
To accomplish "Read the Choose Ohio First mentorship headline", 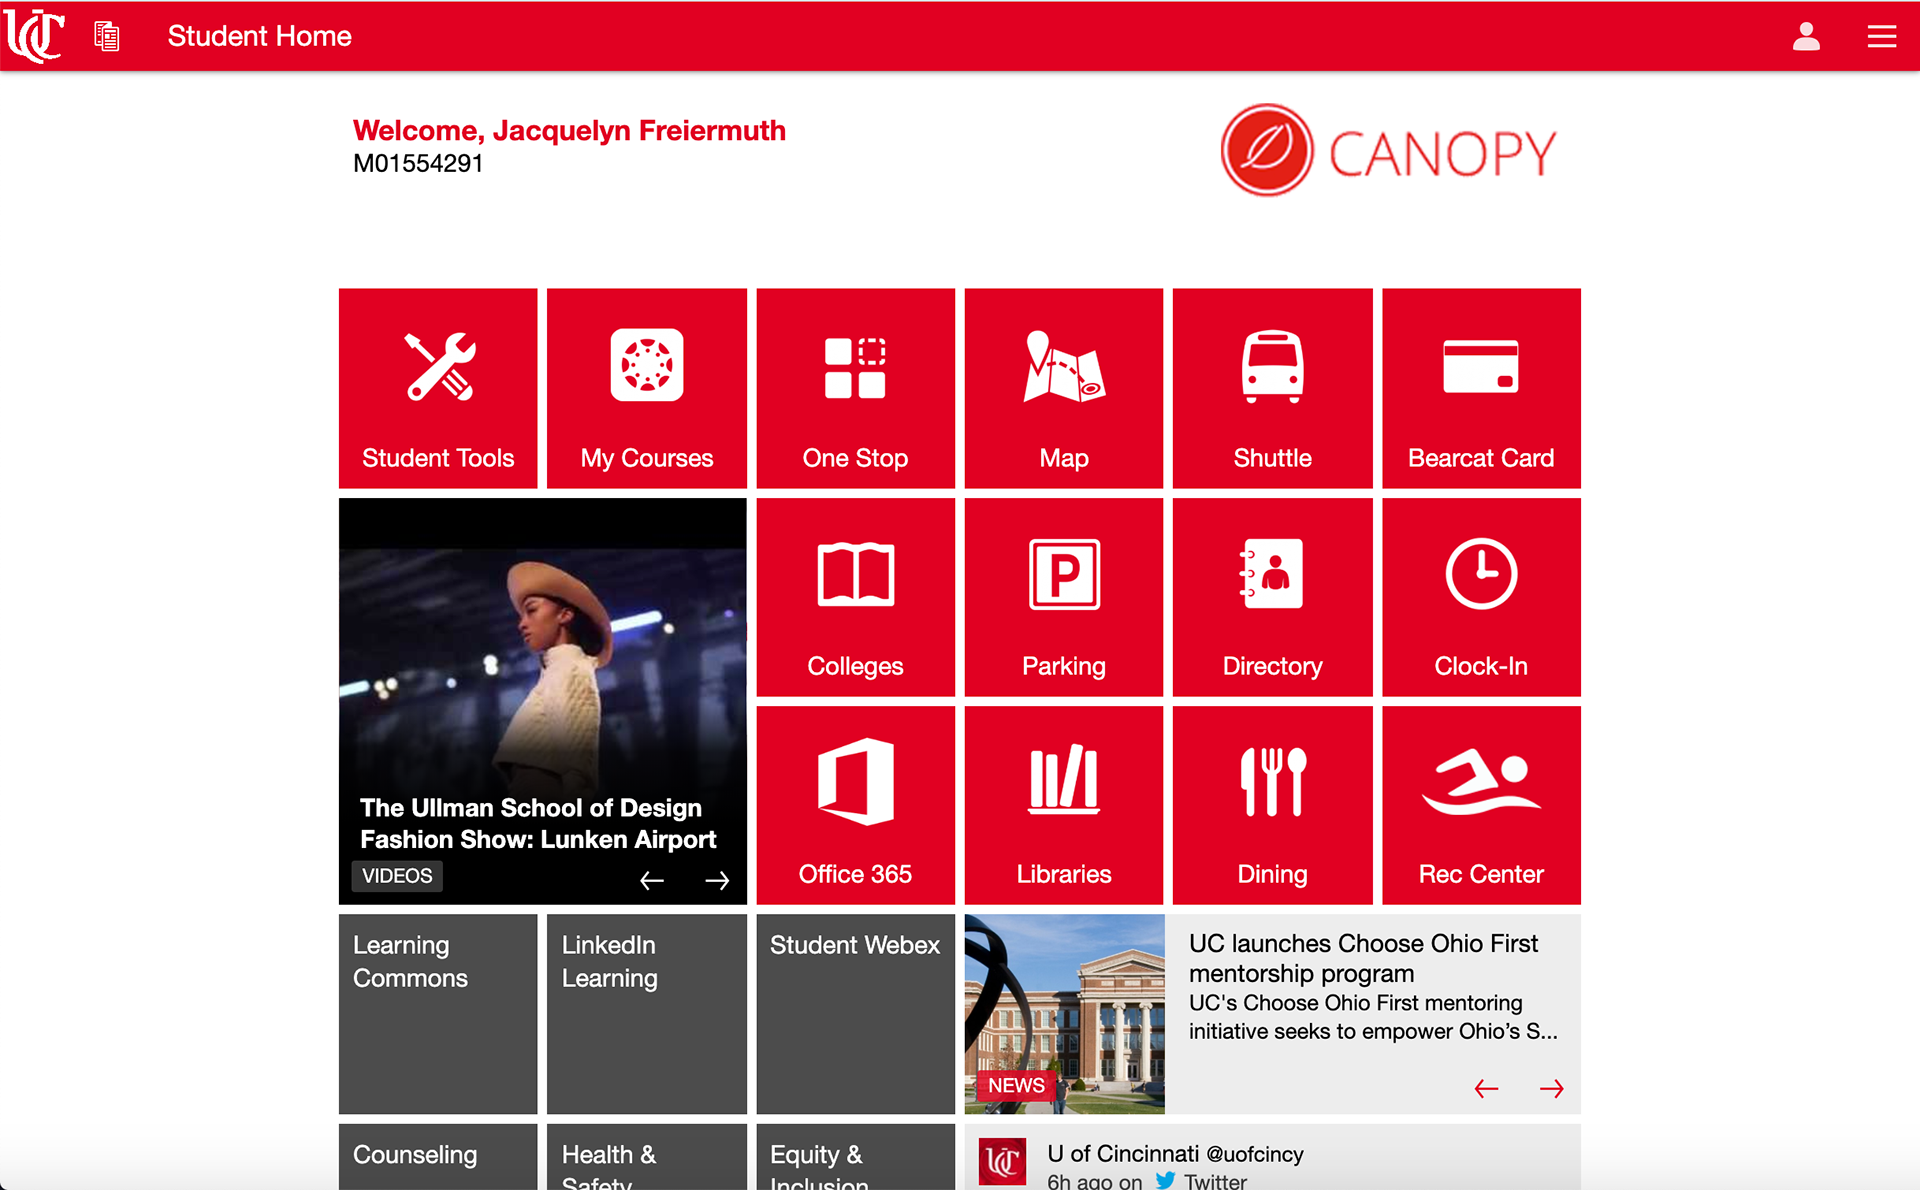I will coord(1363,958).
